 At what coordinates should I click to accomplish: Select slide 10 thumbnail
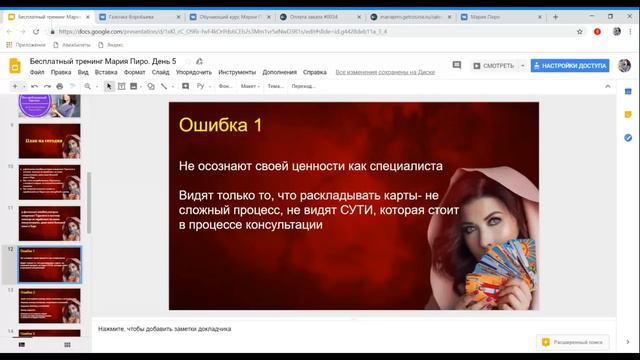click(49, 182)
